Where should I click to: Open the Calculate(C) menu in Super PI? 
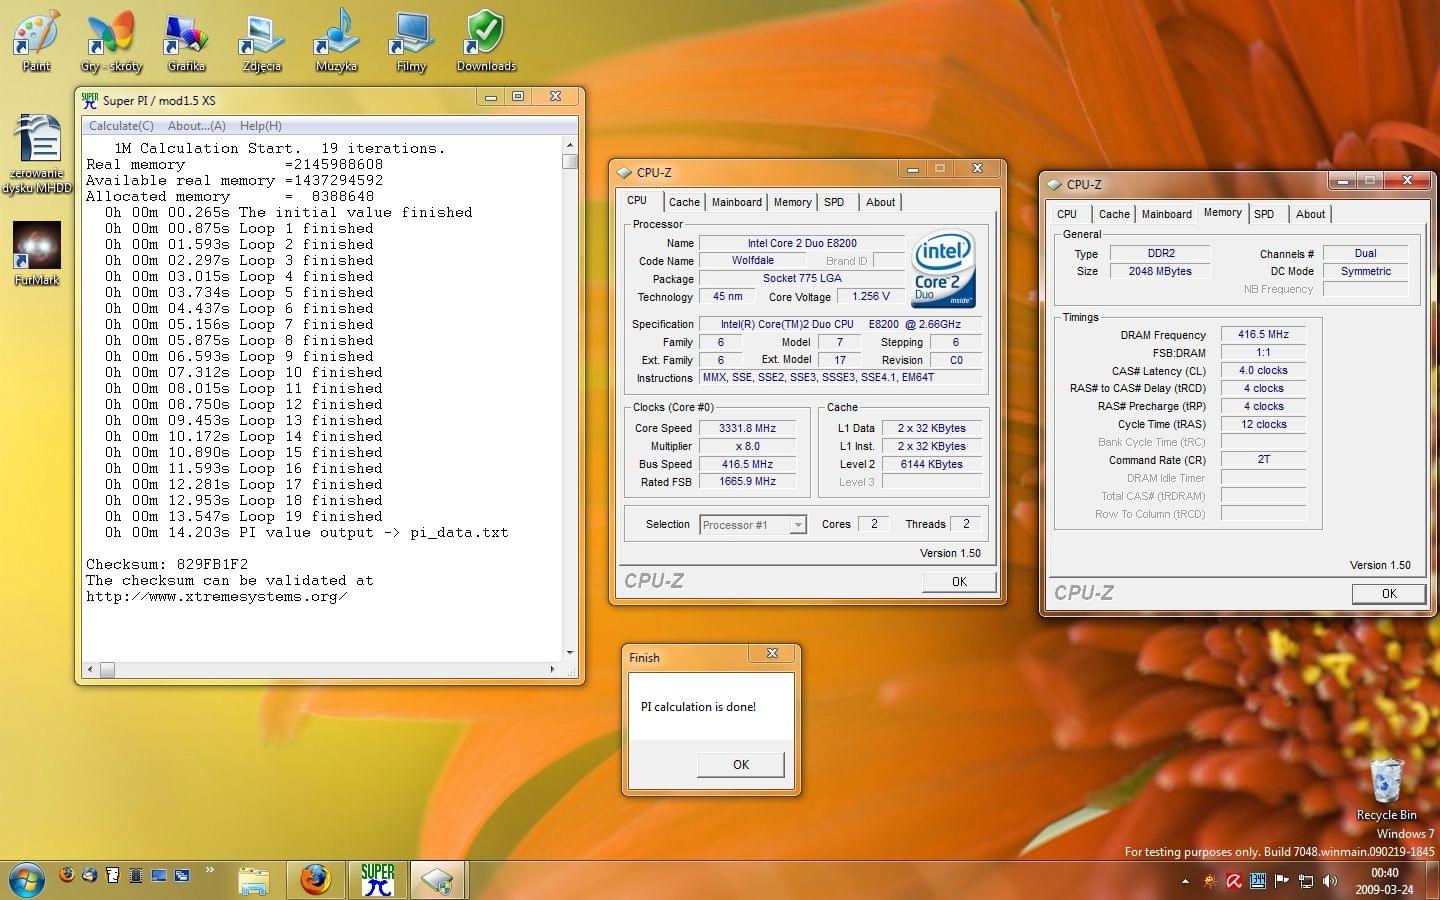(121, 126)
